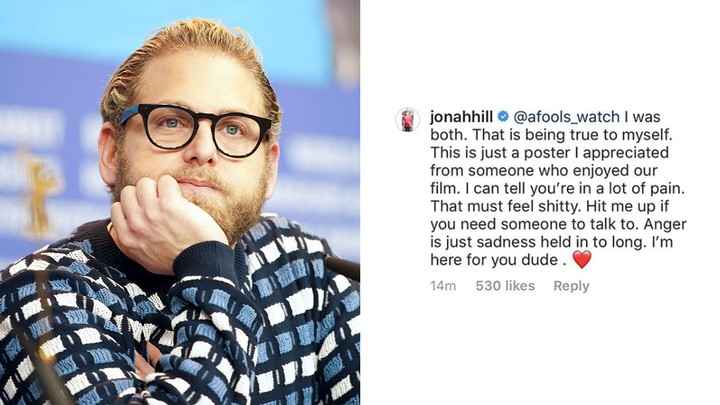
Task: Click the red heart emoji
Action: [x=581, y=260]
